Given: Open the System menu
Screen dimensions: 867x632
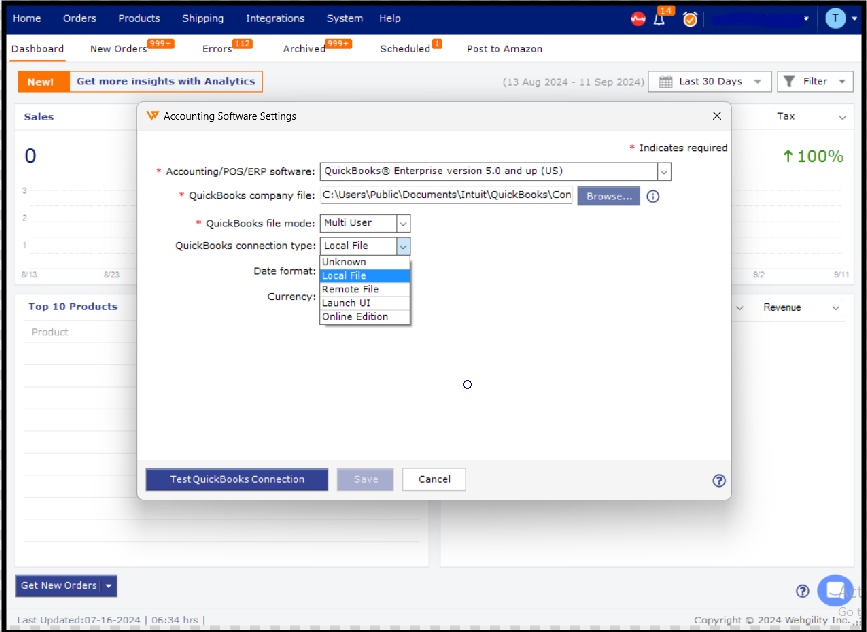Looking at the screenshot, I should pos(344,18).
